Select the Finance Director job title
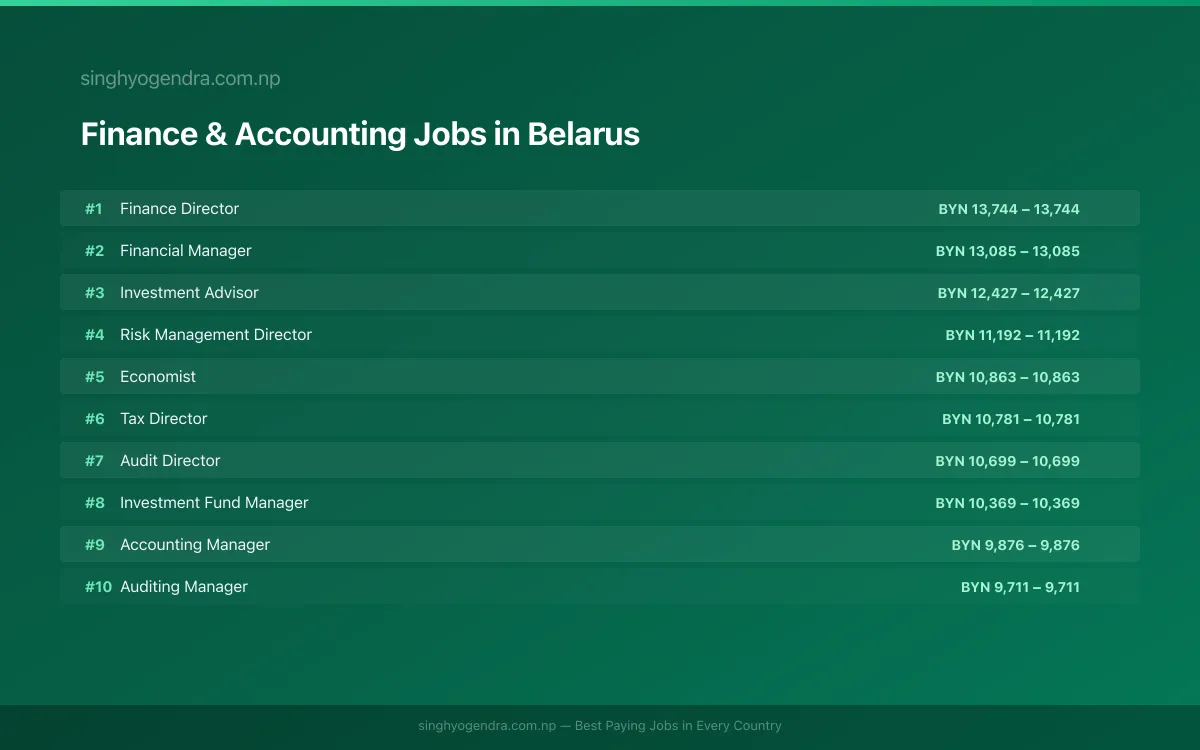This screenshot has height=750, width=1200. (x=180, y=209)
